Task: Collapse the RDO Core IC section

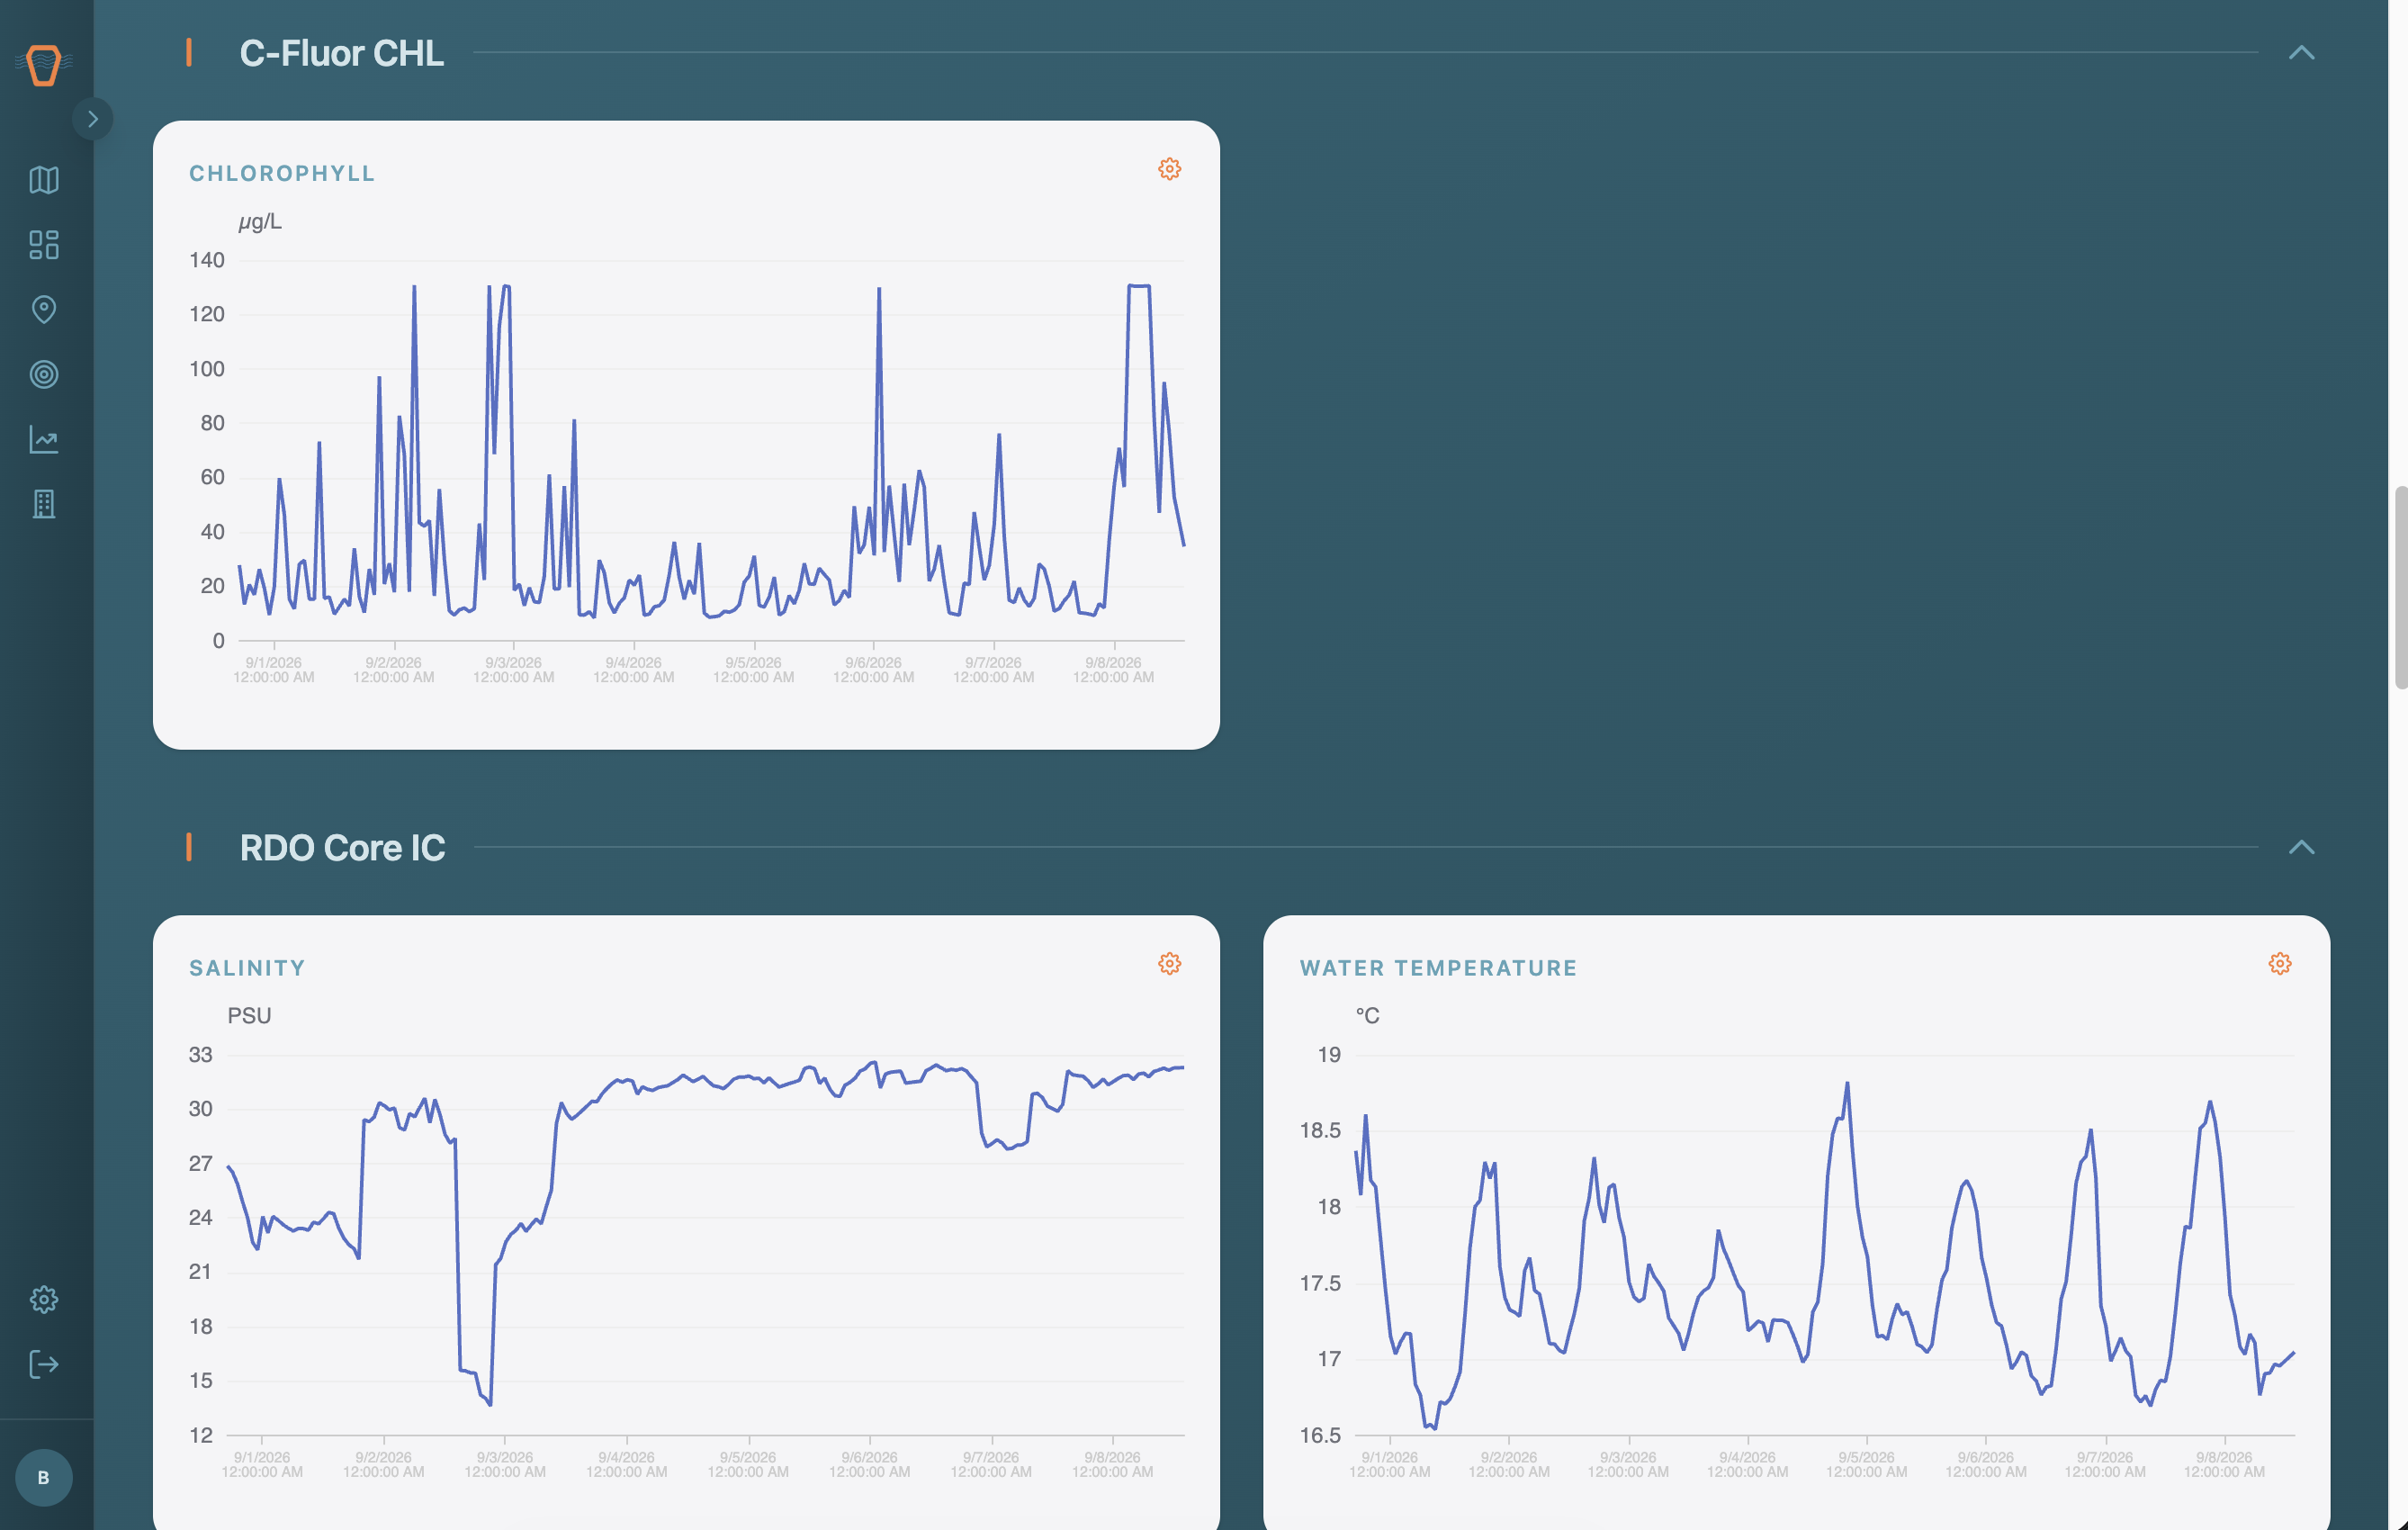Action: (x=2301, y=847)
